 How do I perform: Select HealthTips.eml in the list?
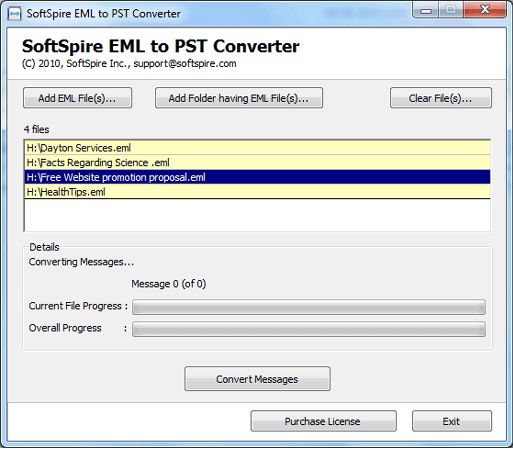(x=257, y=192)
